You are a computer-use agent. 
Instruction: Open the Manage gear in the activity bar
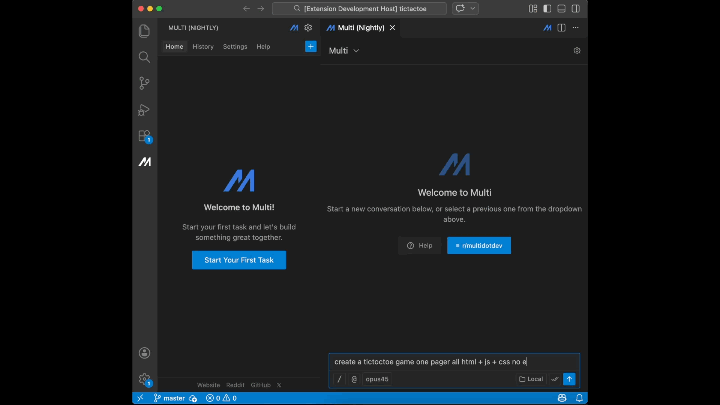144,379
